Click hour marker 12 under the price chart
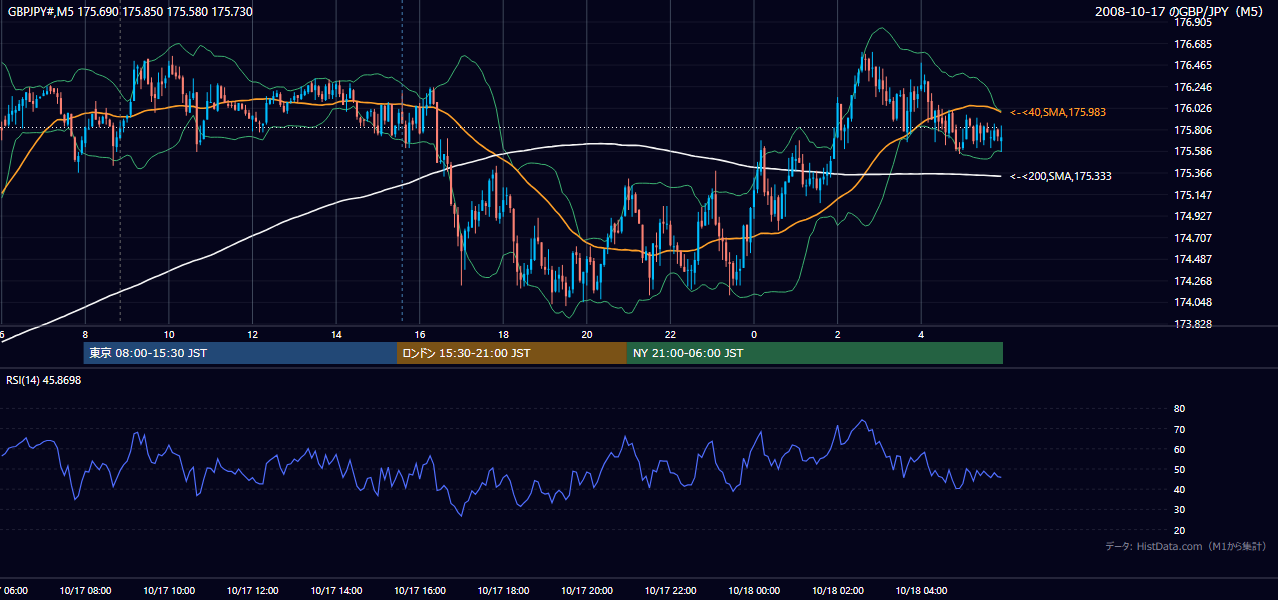 pyautogui.click(x=252, y=334)
